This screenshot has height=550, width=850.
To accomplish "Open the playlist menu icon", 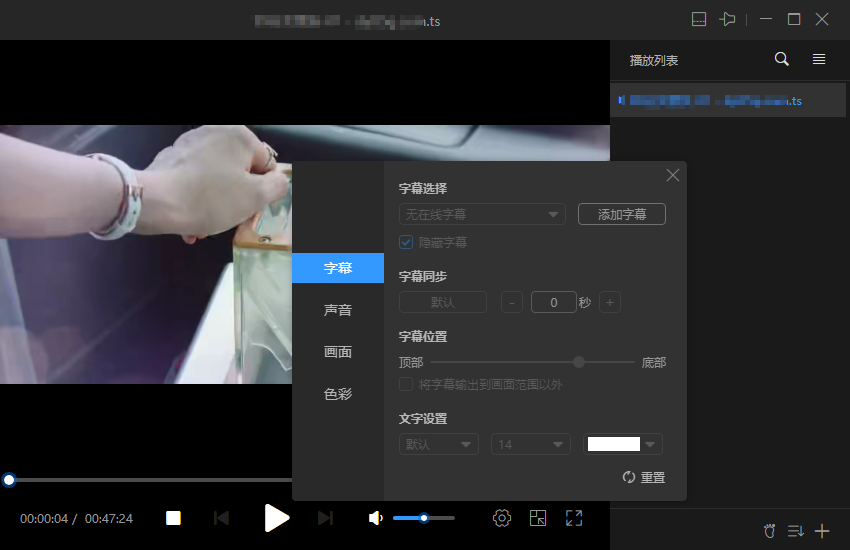I will pyautogui.click(x=819, y=59).
